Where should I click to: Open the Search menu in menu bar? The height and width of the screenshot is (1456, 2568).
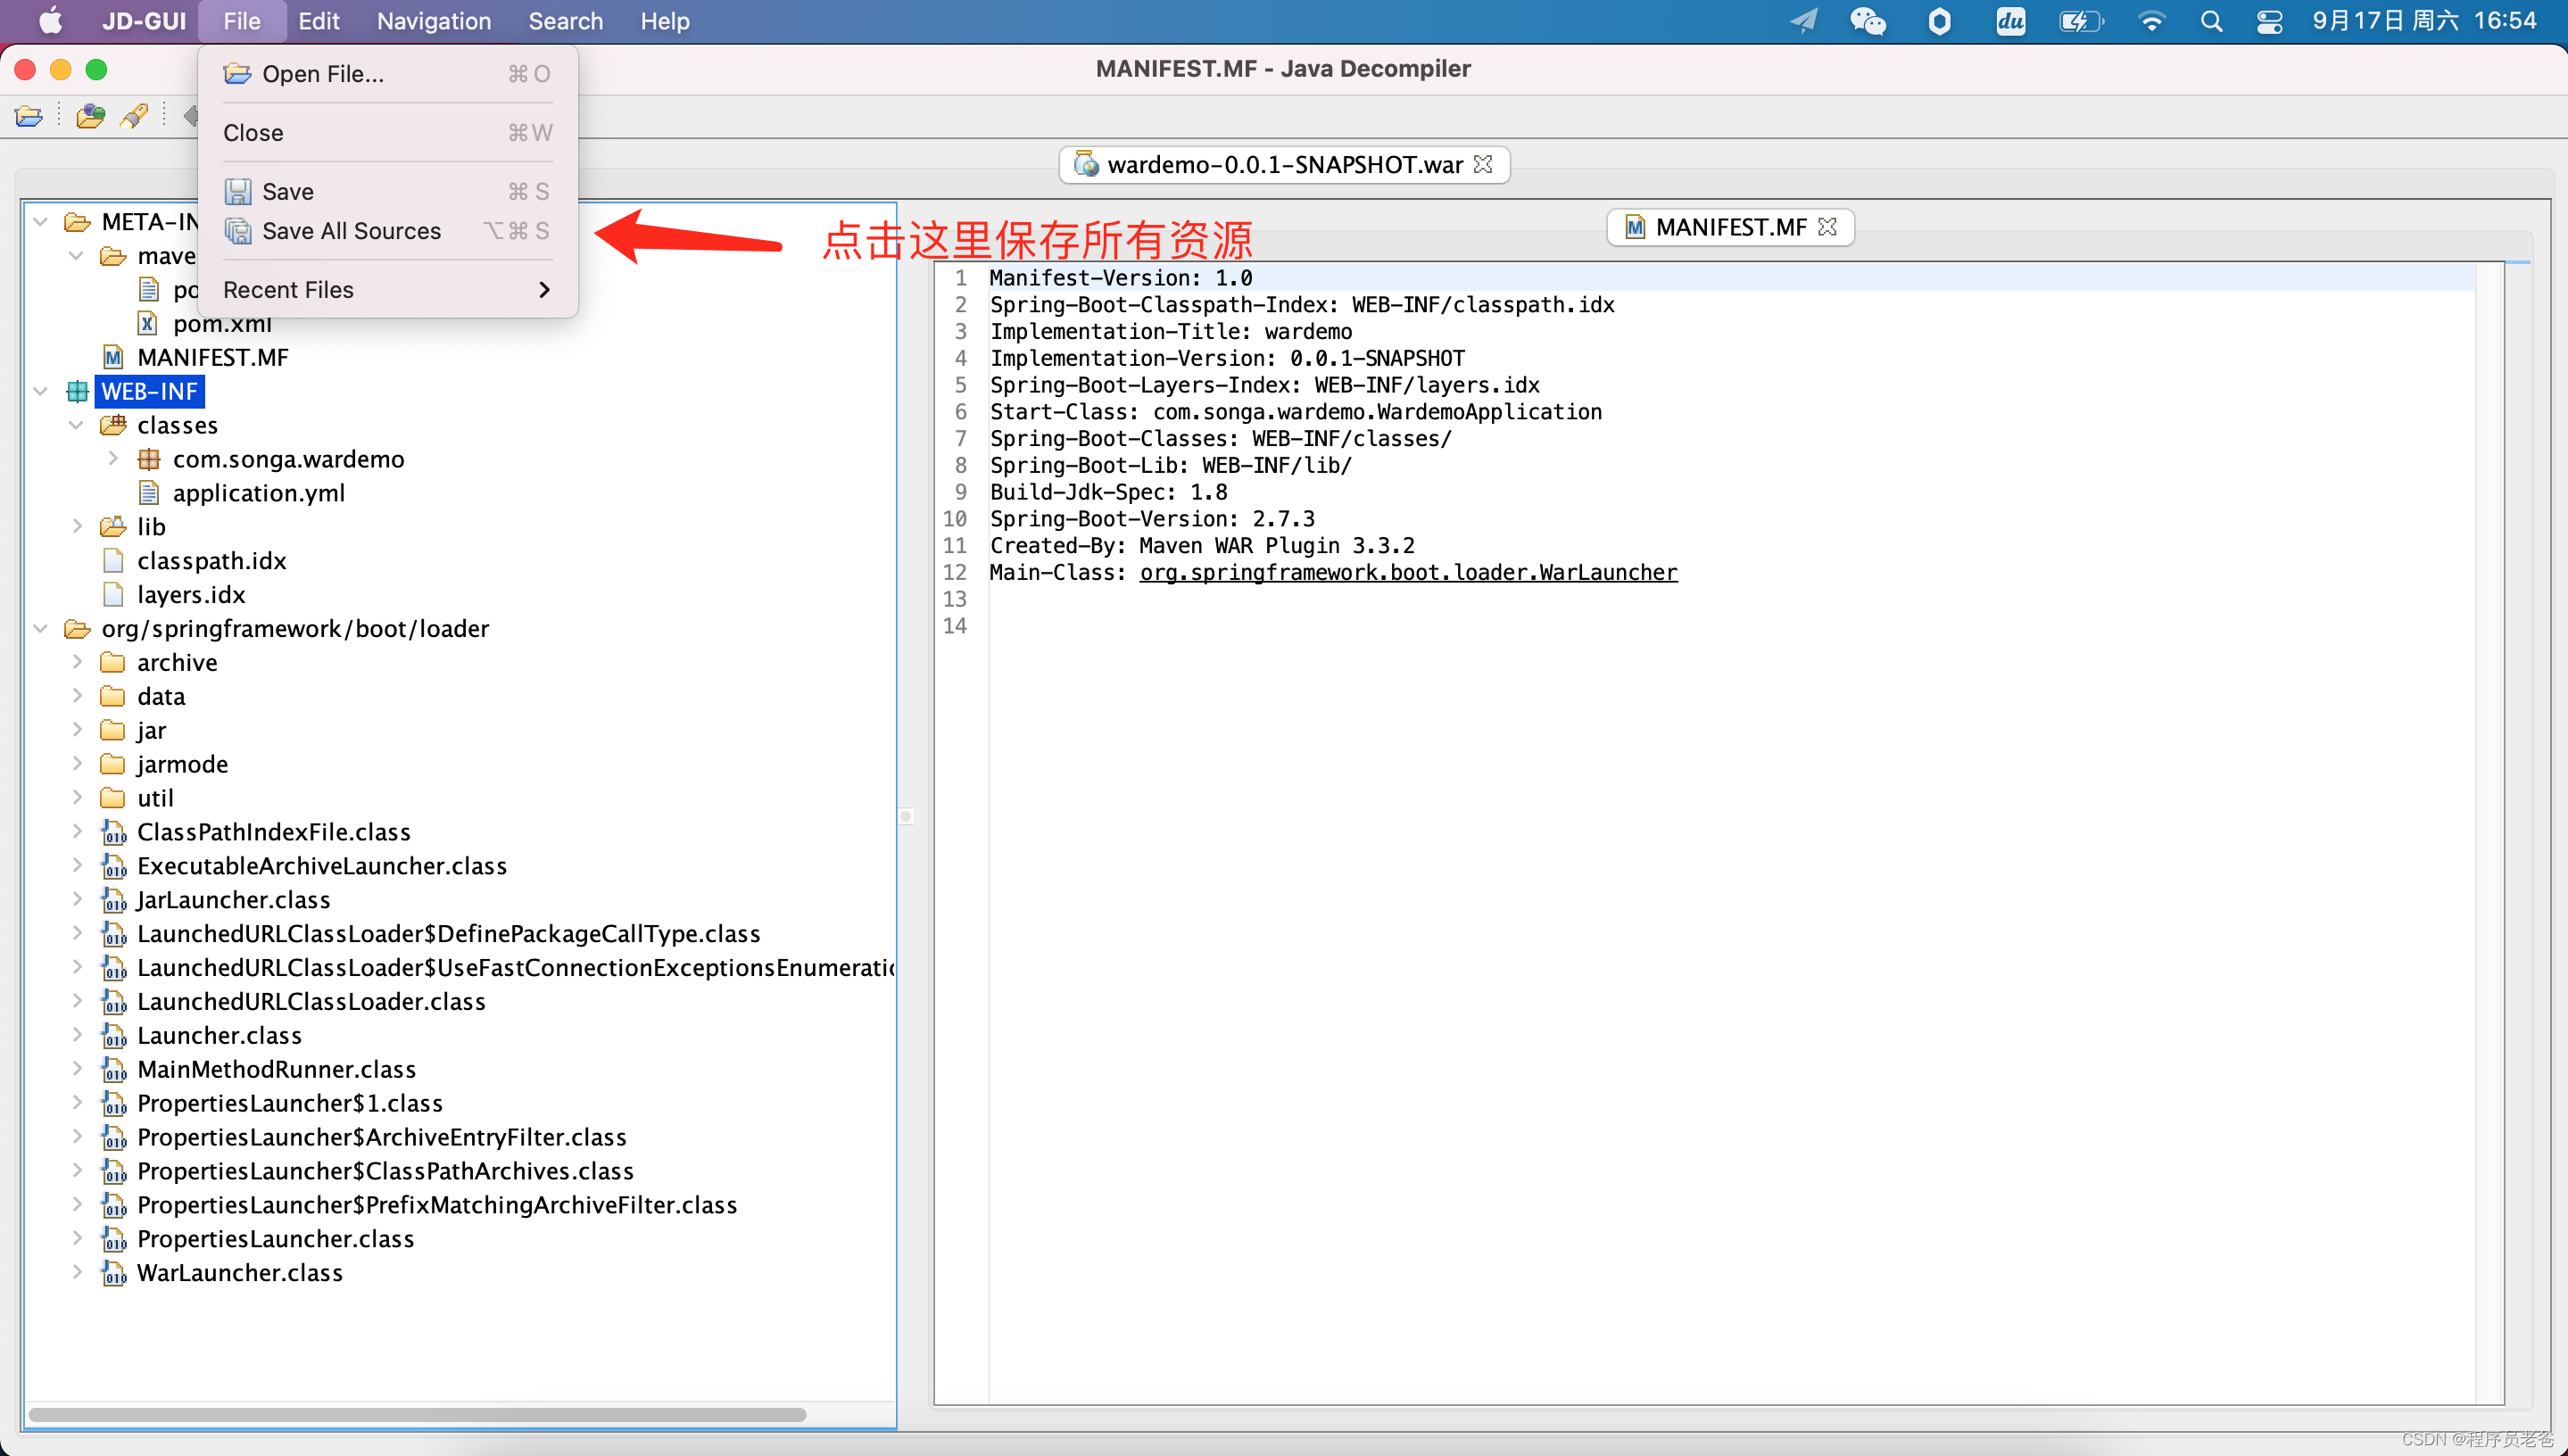[566, 21]
